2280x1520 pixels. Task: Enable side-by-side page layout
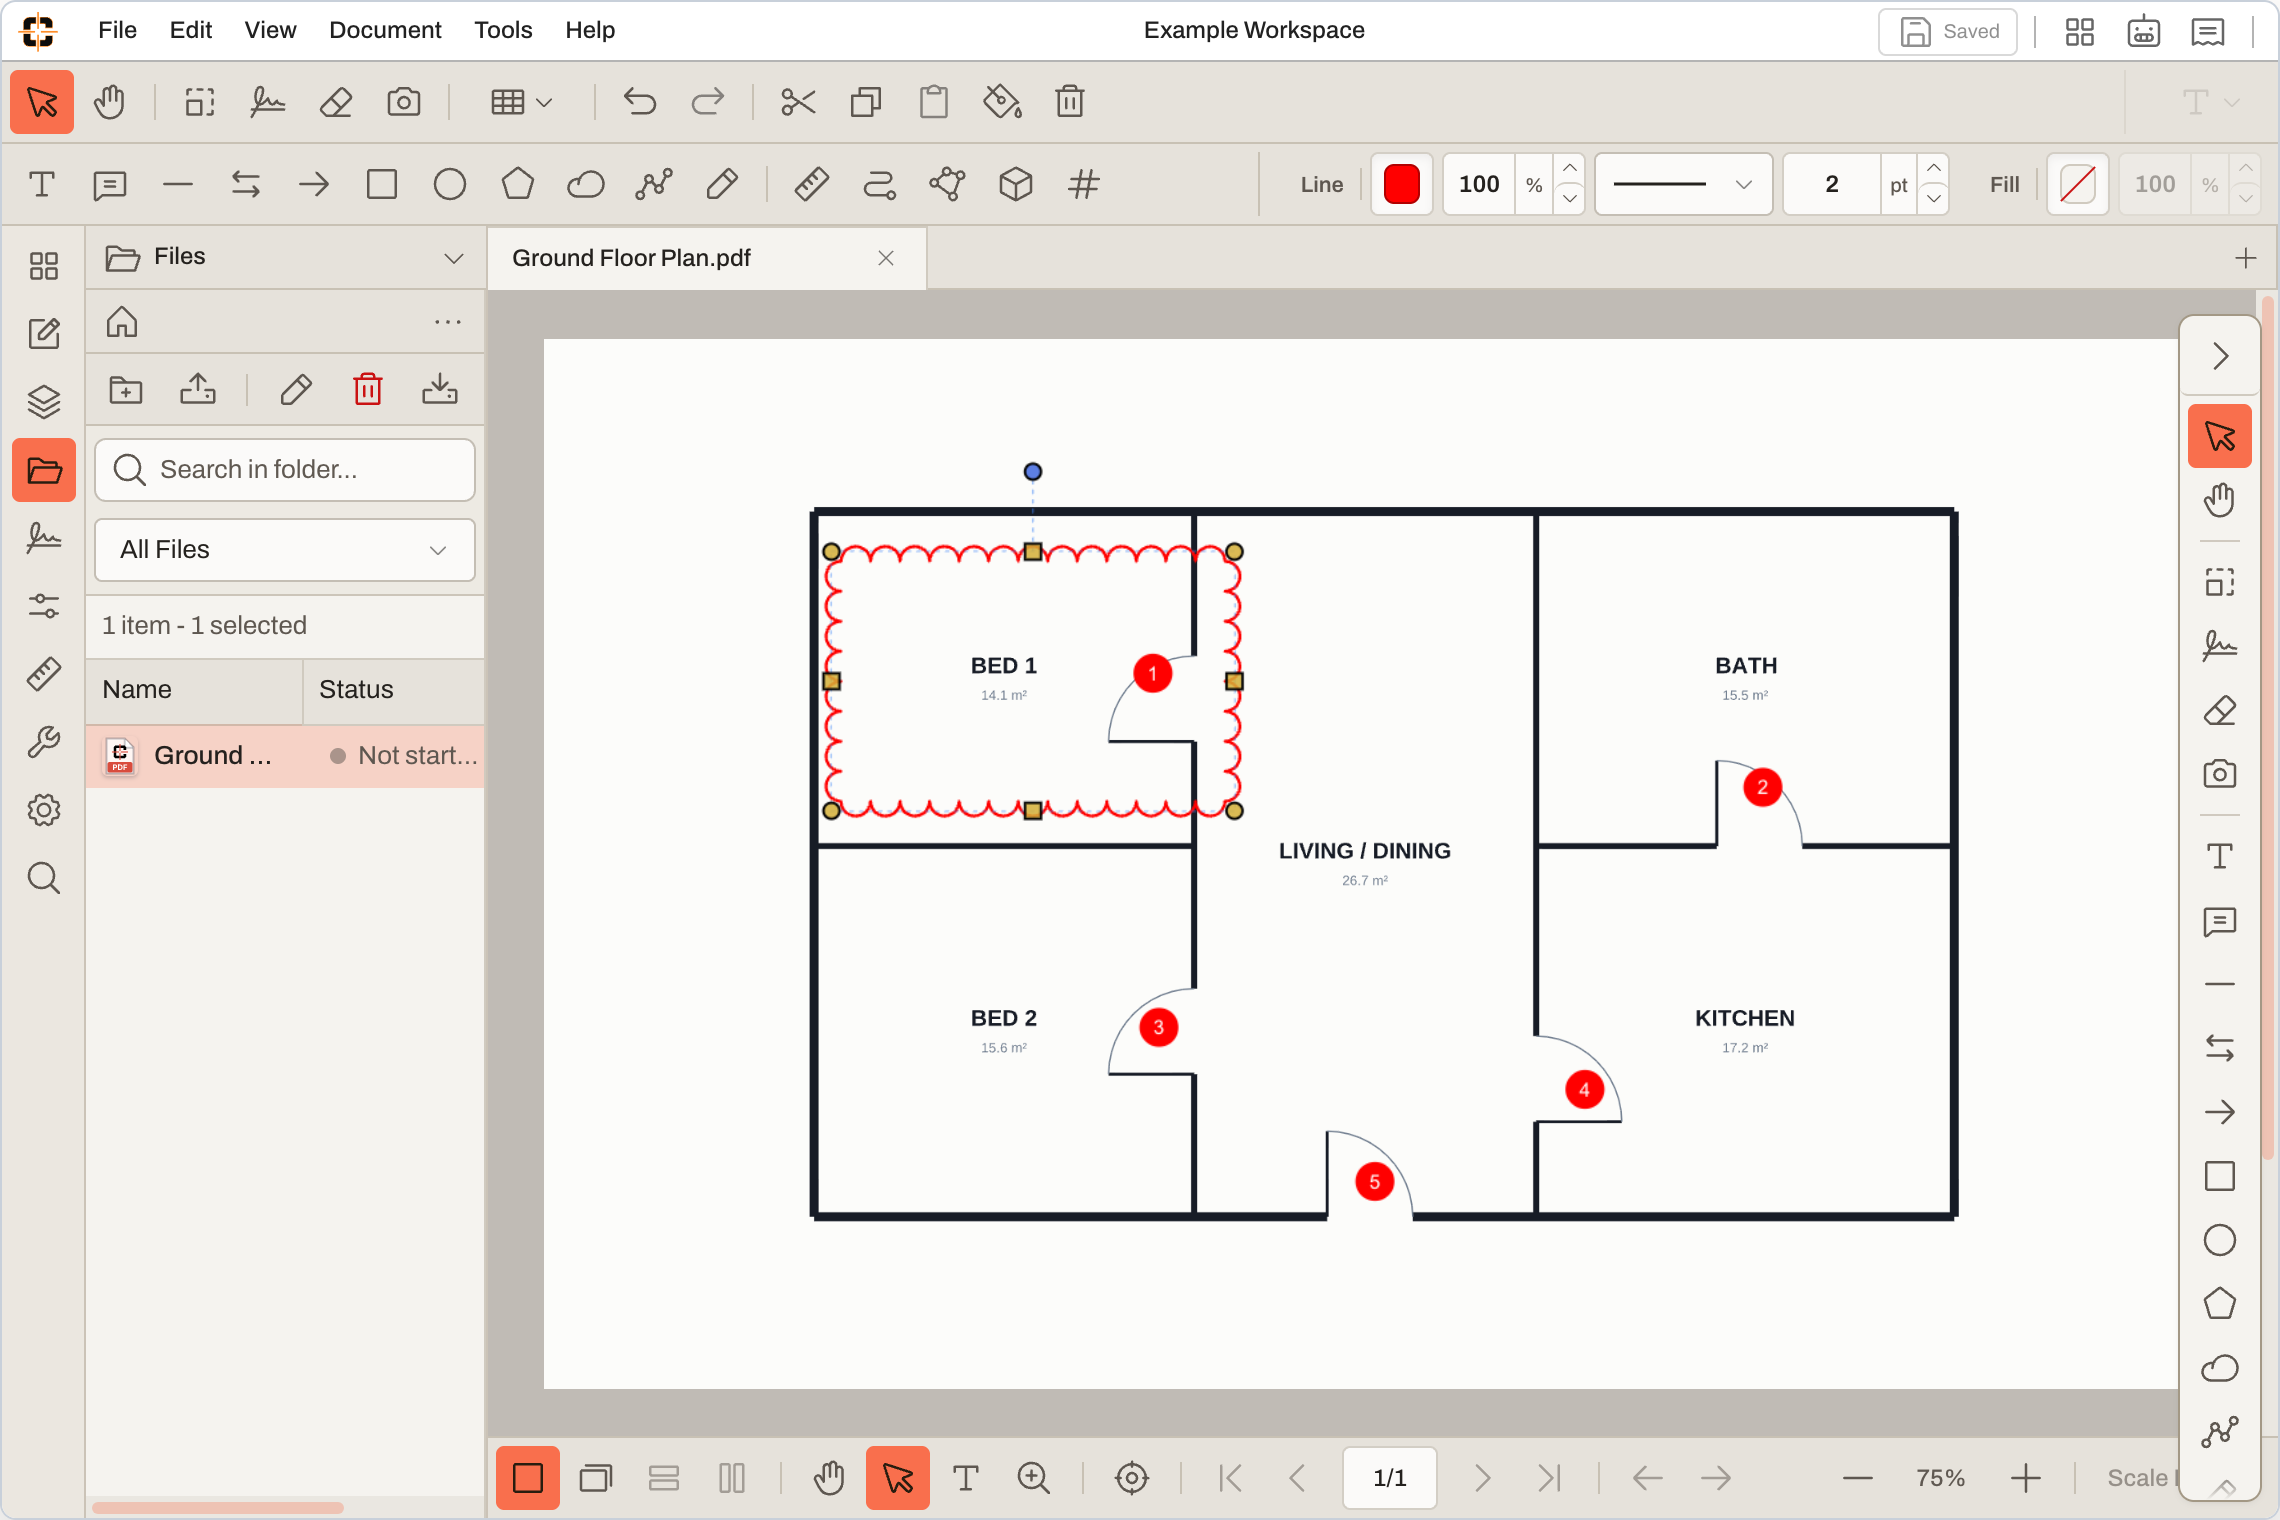coord(732,1478)
